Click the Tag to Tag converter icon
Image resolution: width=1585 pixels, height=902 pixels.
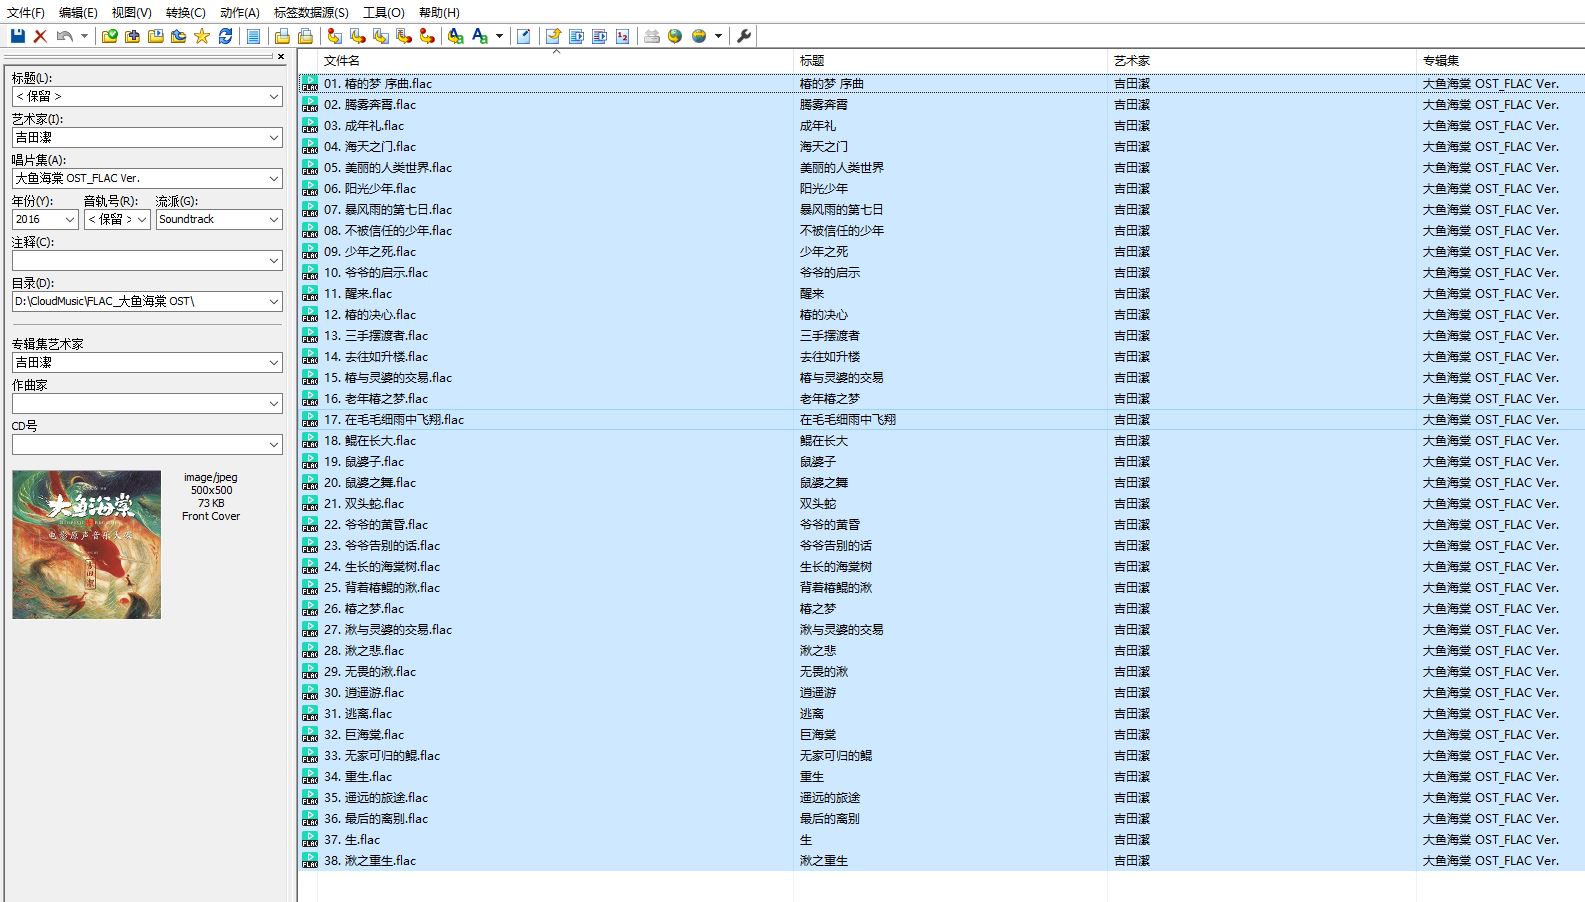click(427, 36)
